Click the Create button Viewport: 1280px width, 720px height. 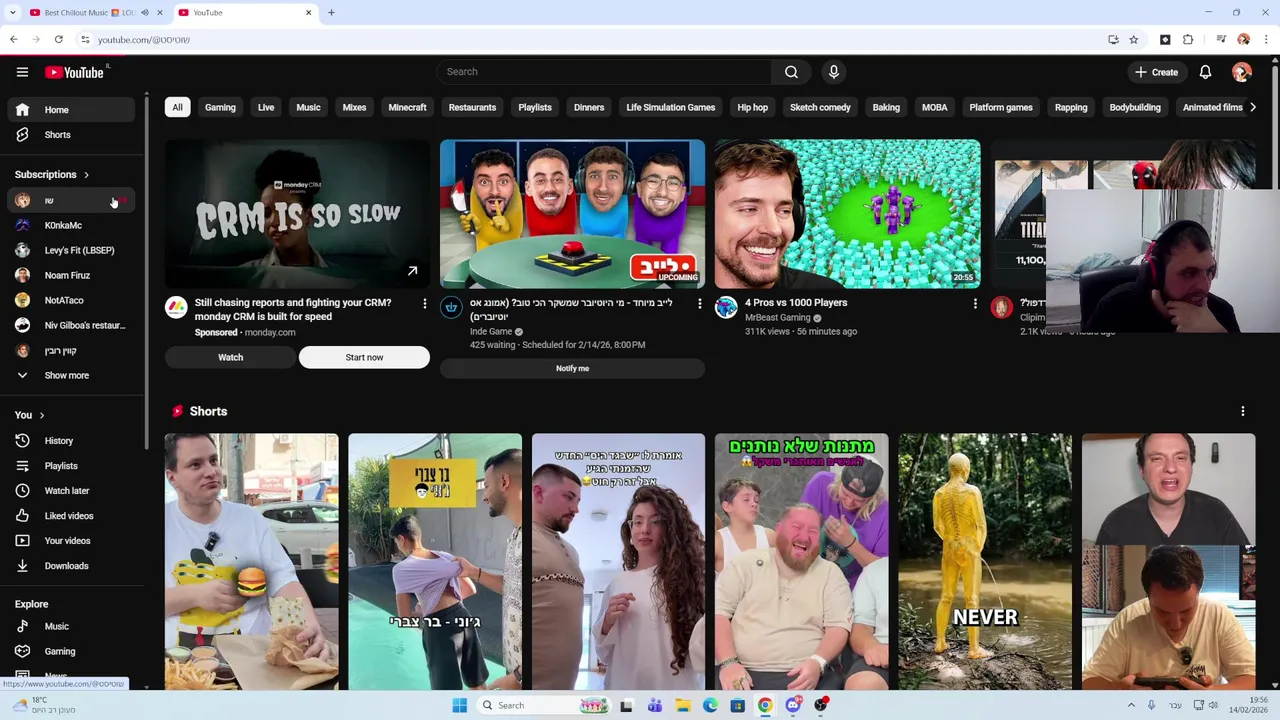point(1156,72)
